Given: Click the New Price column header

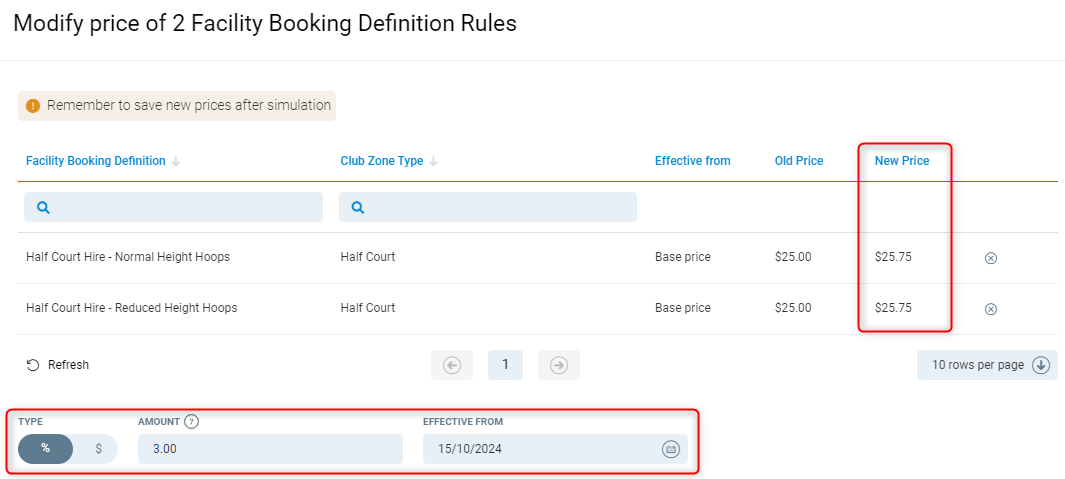Looking at the screenshot, I should pyautogui.click(x=901, y=161).
